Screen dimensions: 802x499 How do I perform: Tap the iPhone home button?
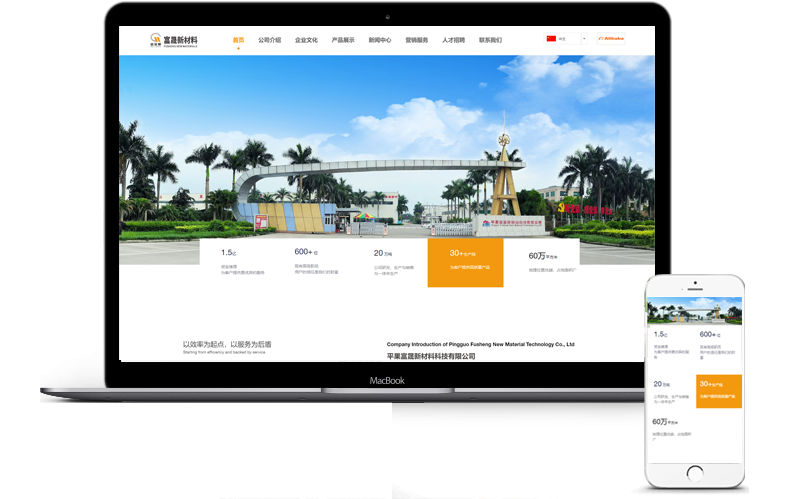695,473
